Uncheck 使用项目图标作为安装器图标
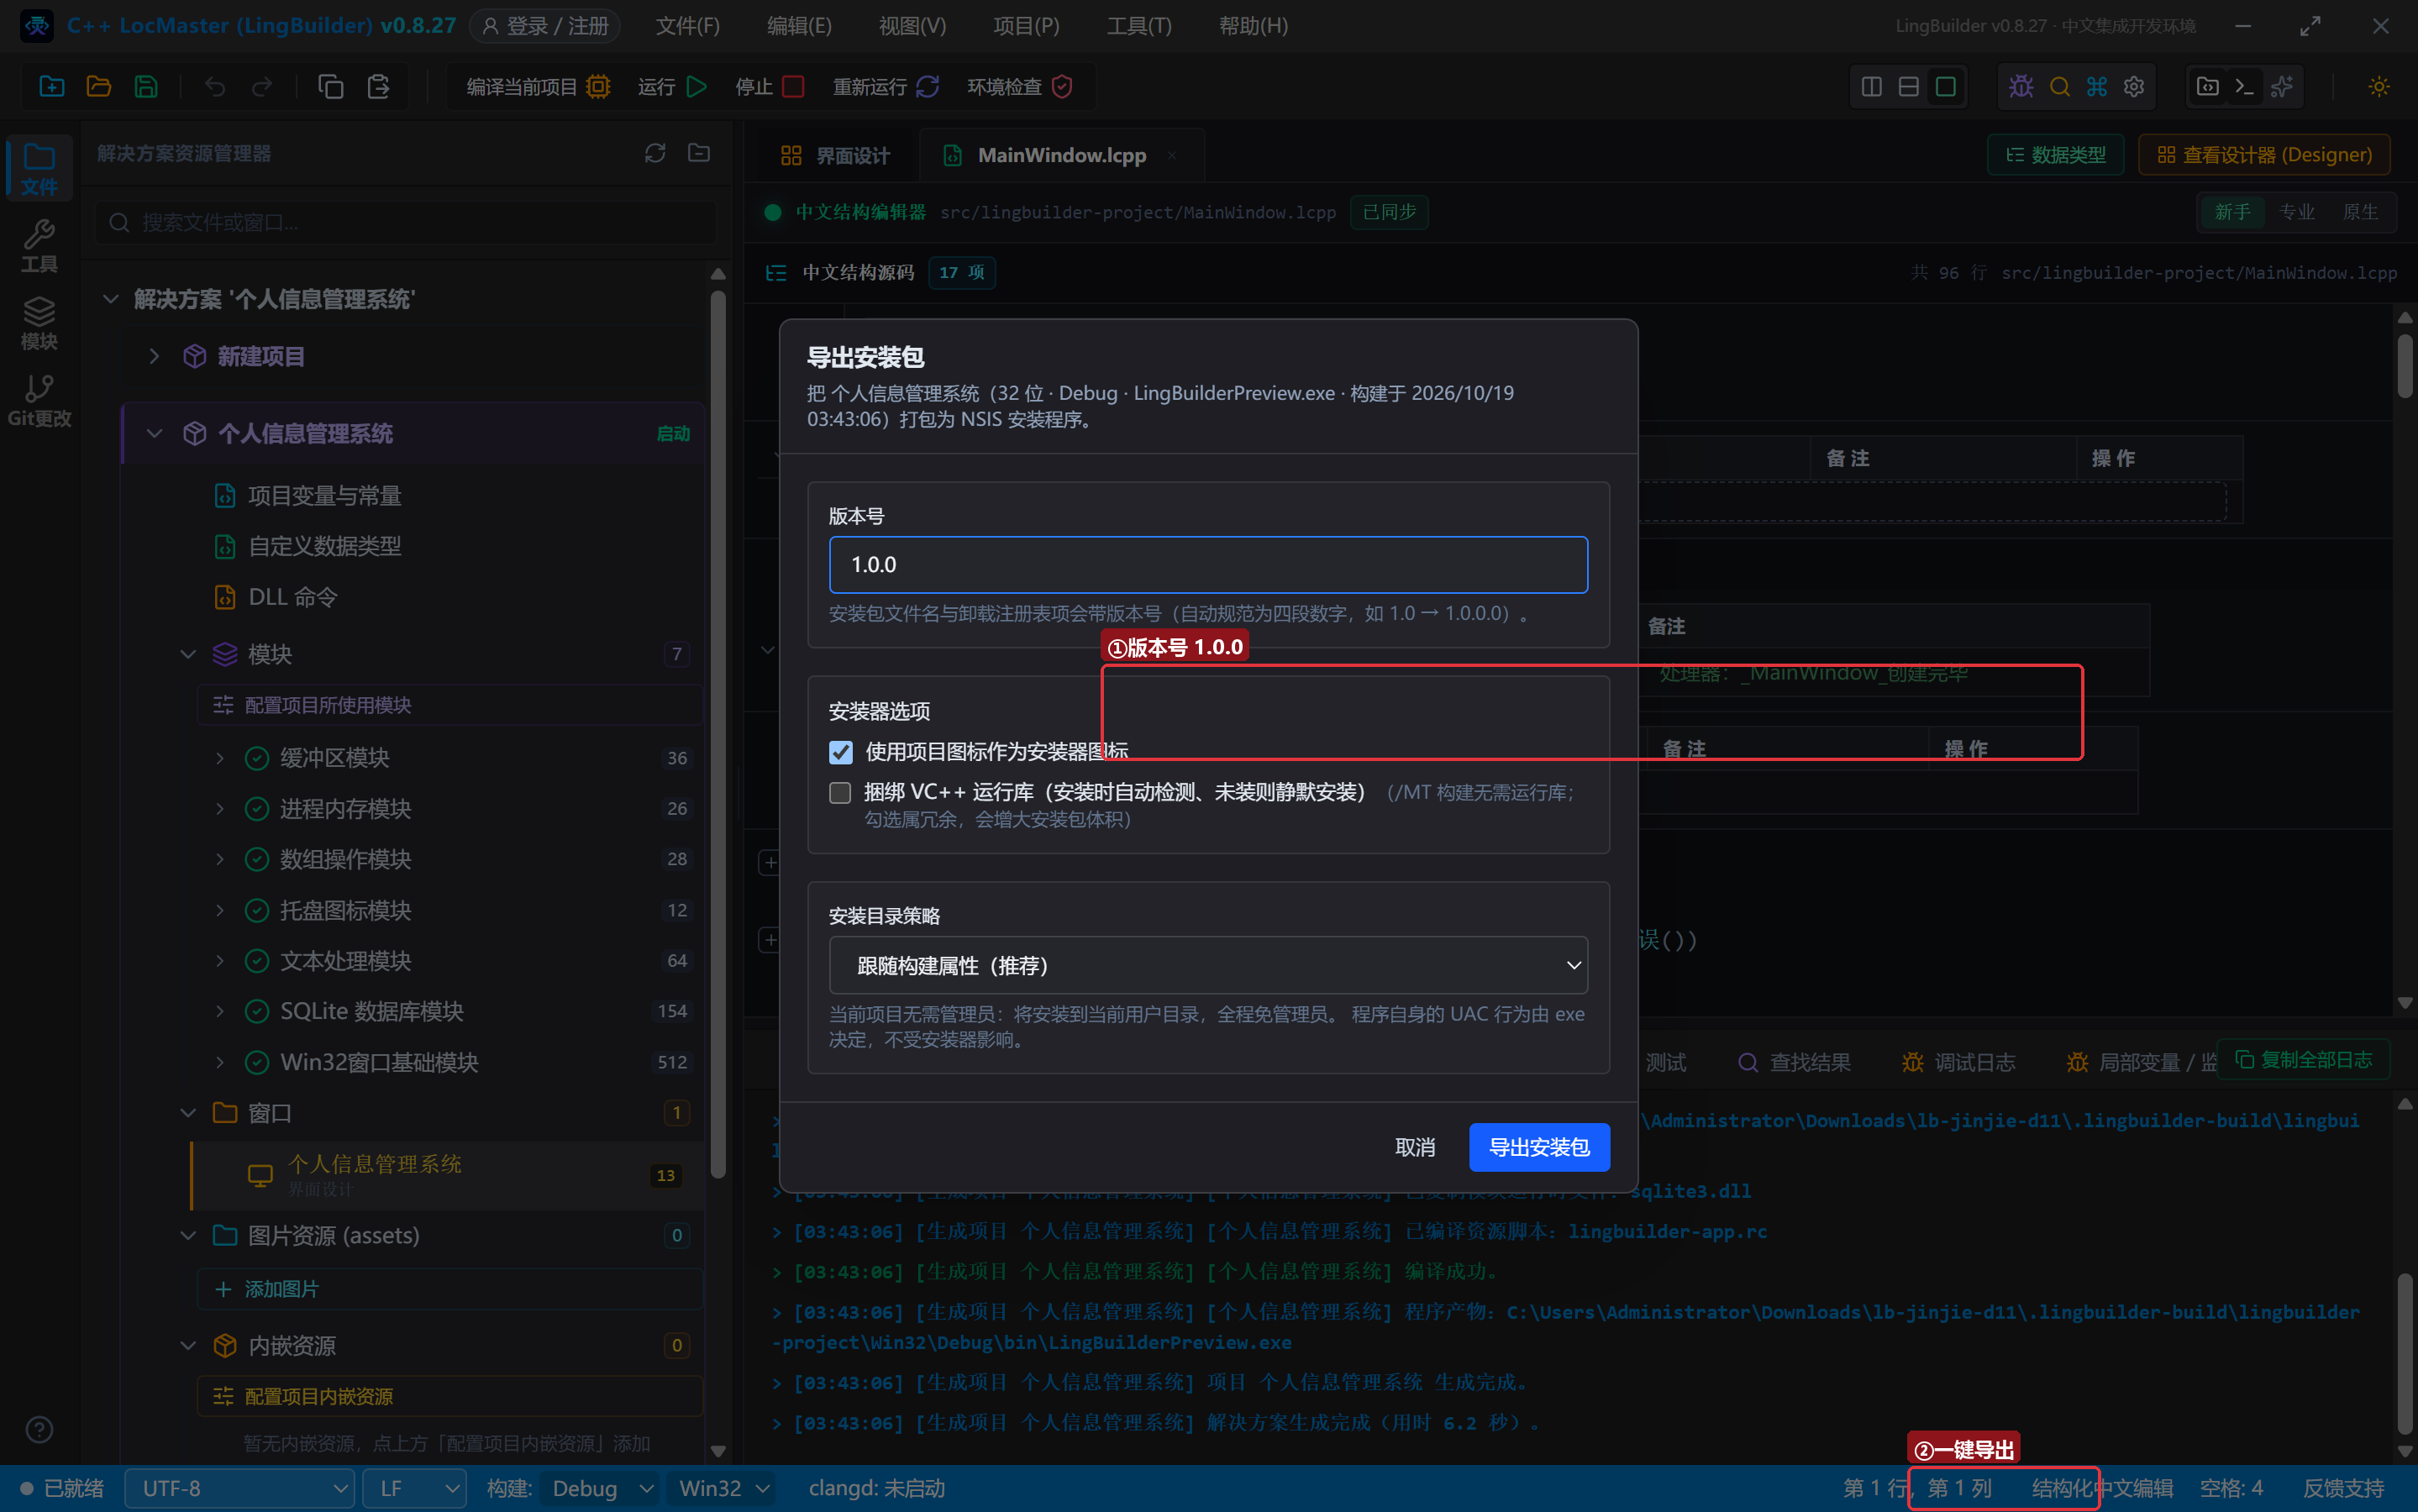The width and height of the screenshot is (2418, 1512). (841, 752)
